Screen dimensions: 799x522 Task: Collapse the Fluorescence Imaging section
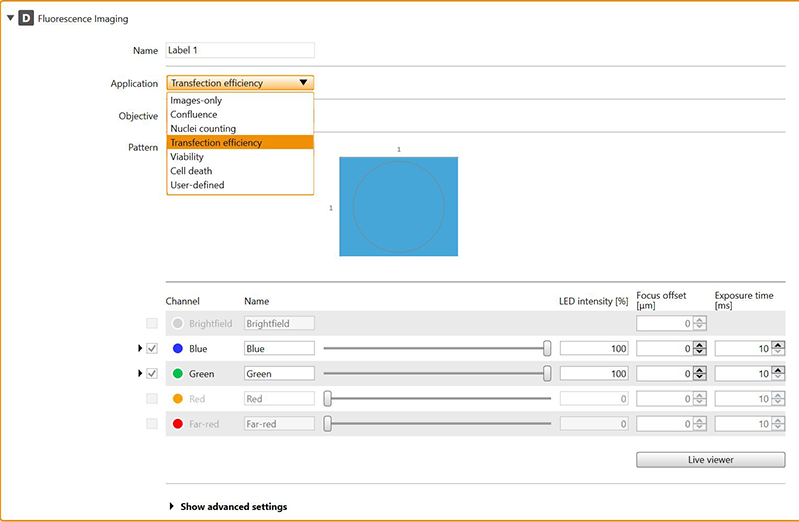(x=11, y=19)
